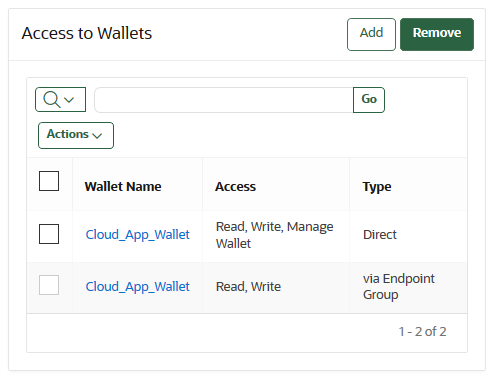Select the 'via Endpoint Group' cell

408,287
